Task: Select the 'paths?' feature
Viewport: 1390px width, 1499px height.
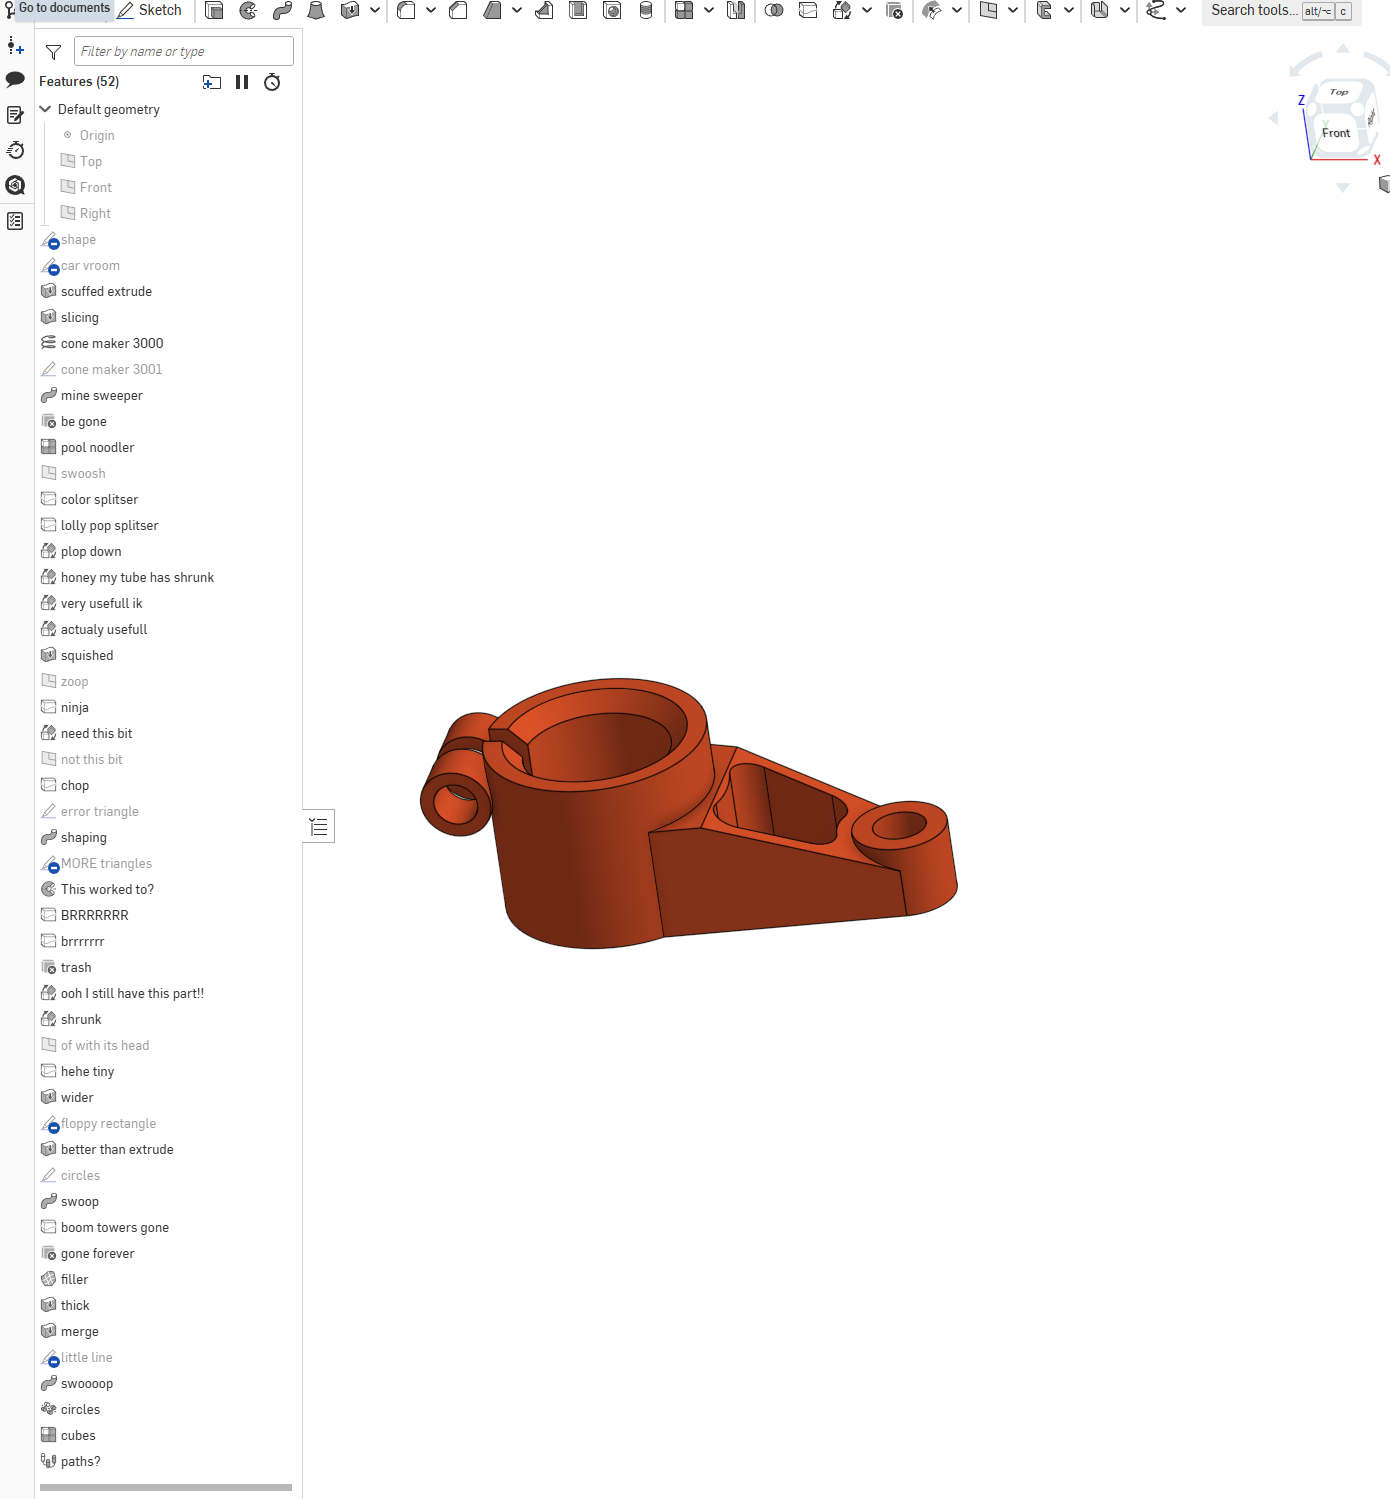Action: [x=80, y=1461]
